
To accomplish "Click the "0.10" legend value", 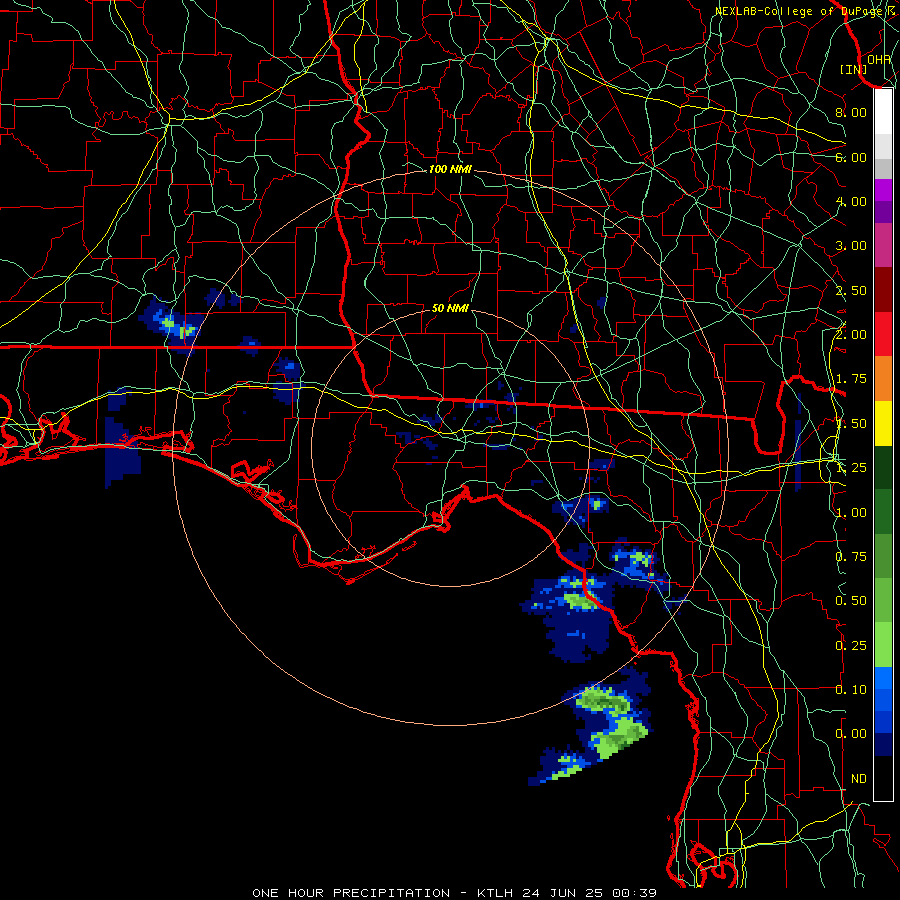I will (x=851, y=690).
